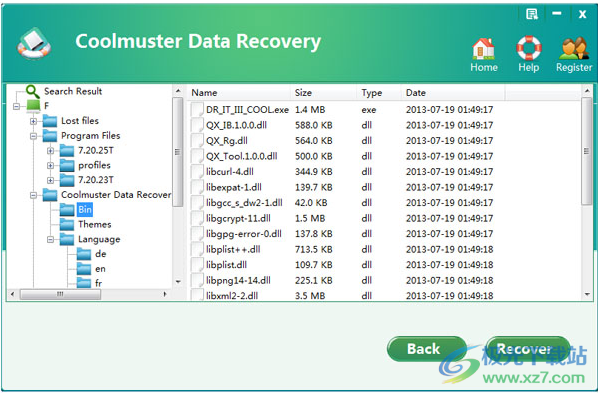598x394 pixels.
Task: Click the de folder icon
Action: coord(84,254)
